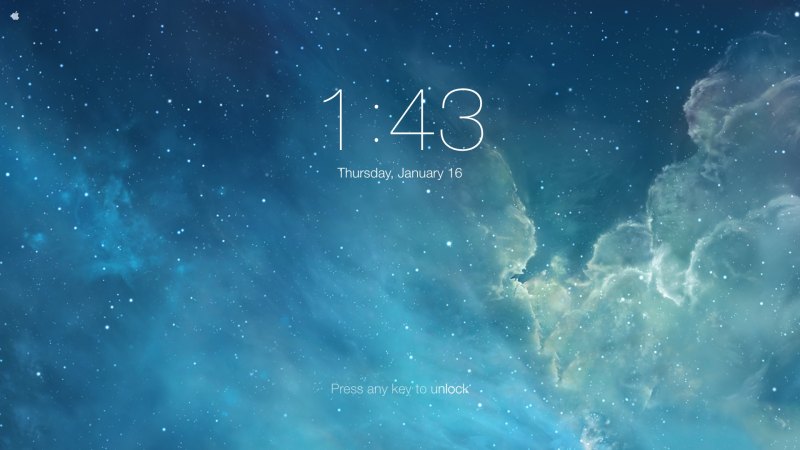Image resolution: width=800 pixels, height=450 pixels.
Task: Click the Apple logo icon
Action: pyautogui.click(x=14, y=16)
